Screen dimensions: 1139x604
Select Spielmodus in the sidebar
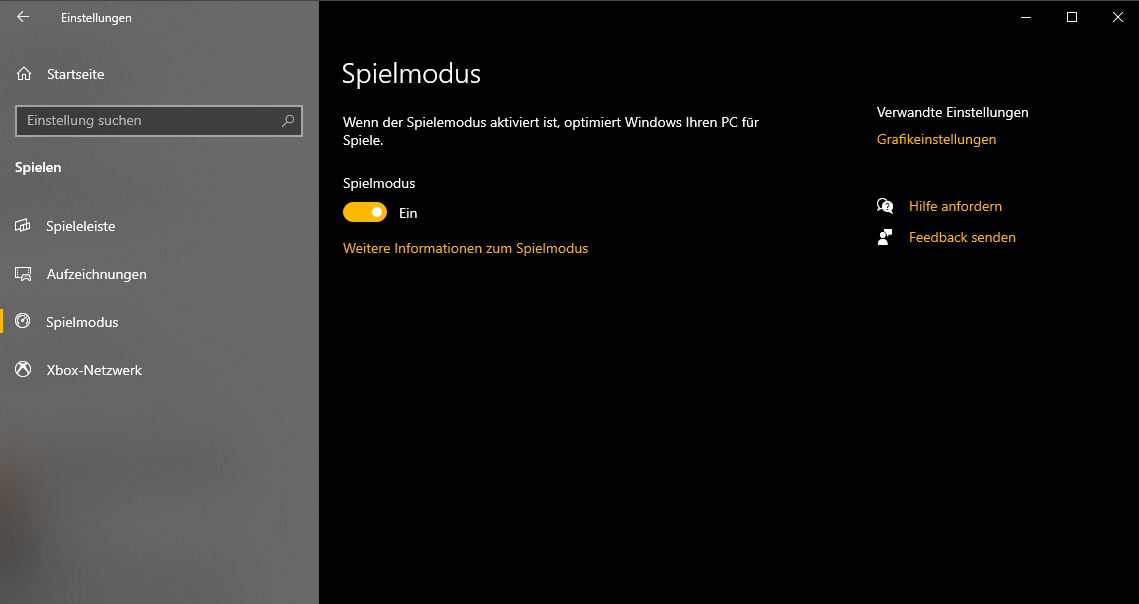pos(82,322)
